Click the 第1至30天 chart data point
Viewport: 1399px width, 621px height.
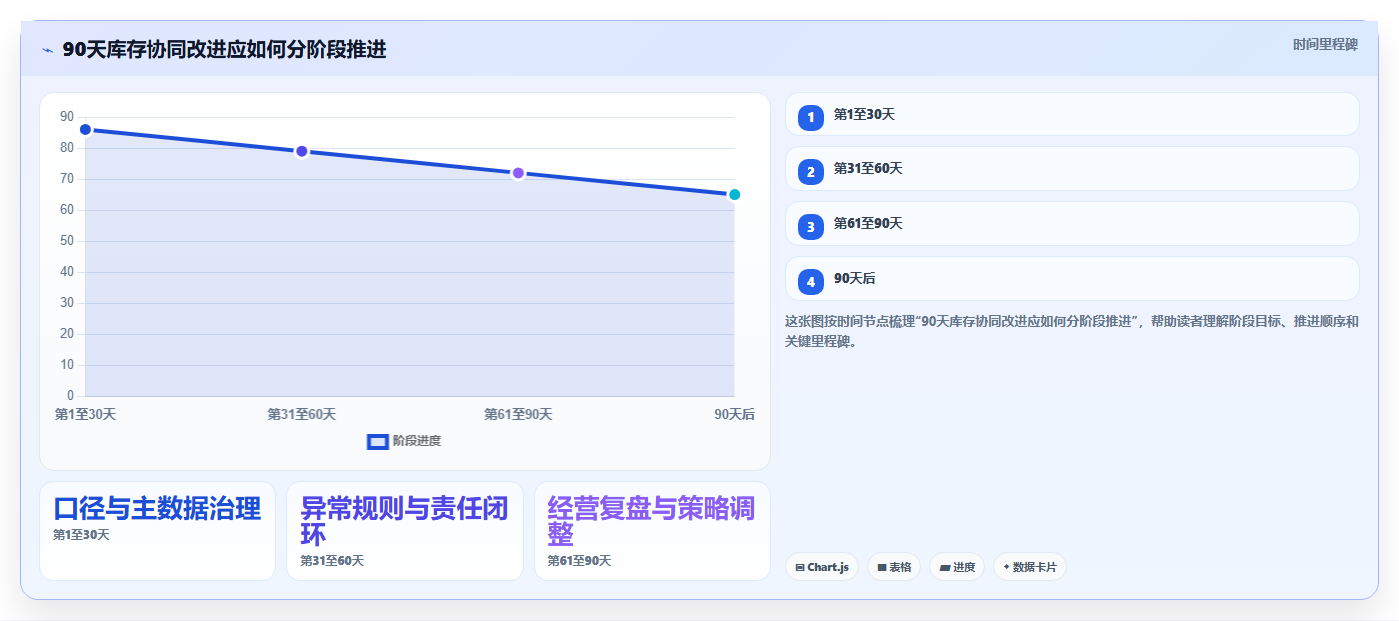click(x=85, y=130)
